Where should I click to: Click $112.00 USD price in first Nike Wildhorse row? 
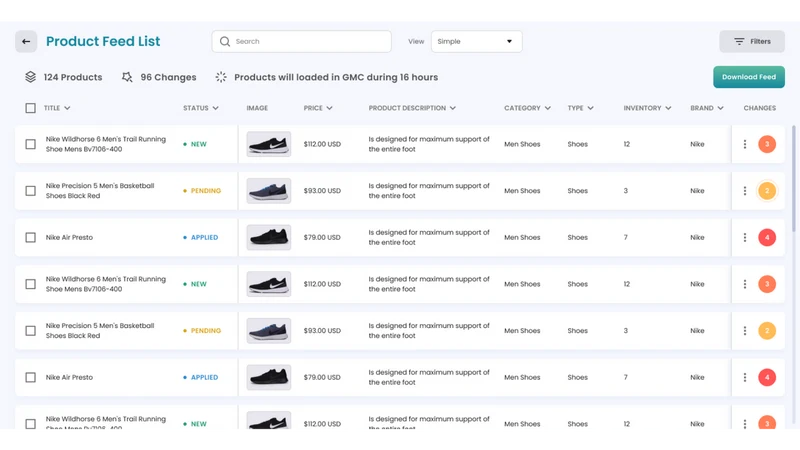(322, 144)
